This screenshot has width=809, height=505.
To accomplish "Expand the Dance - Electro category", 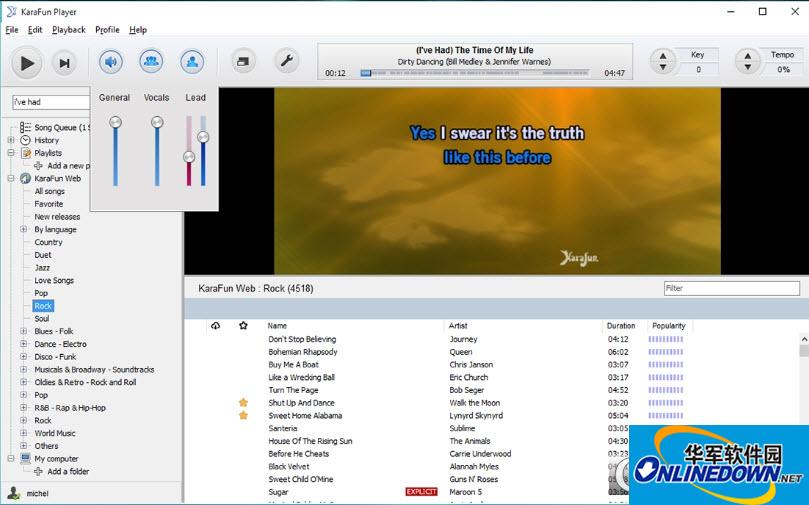I will pos(24,344).
